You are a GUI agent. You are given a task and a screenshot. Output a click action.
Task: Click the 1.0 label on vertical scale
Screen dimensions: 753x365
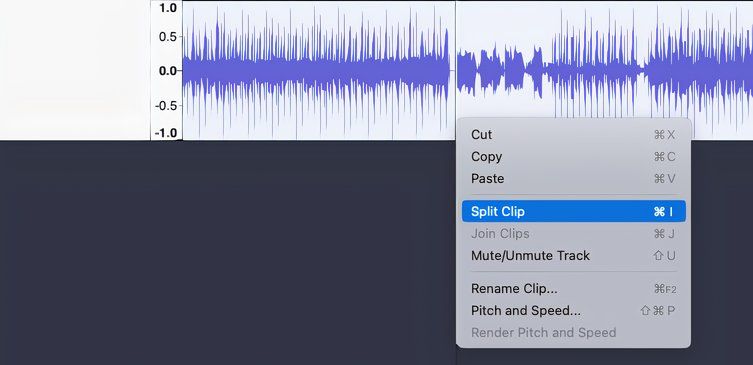point(168,7)
